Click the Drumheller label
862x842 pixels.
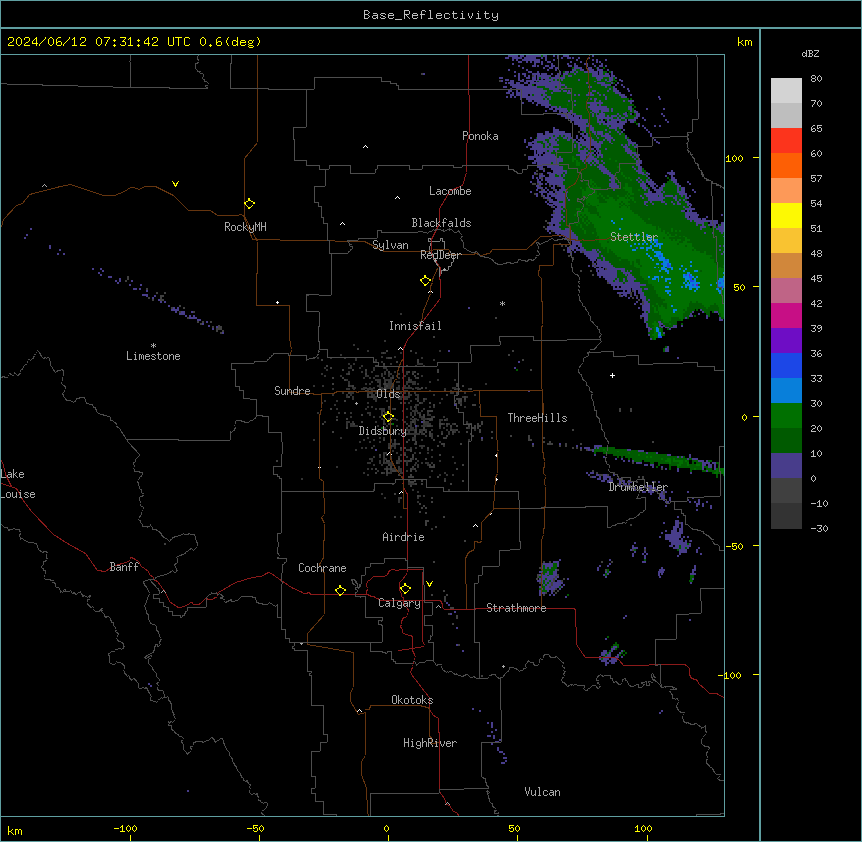click(638, 487)
